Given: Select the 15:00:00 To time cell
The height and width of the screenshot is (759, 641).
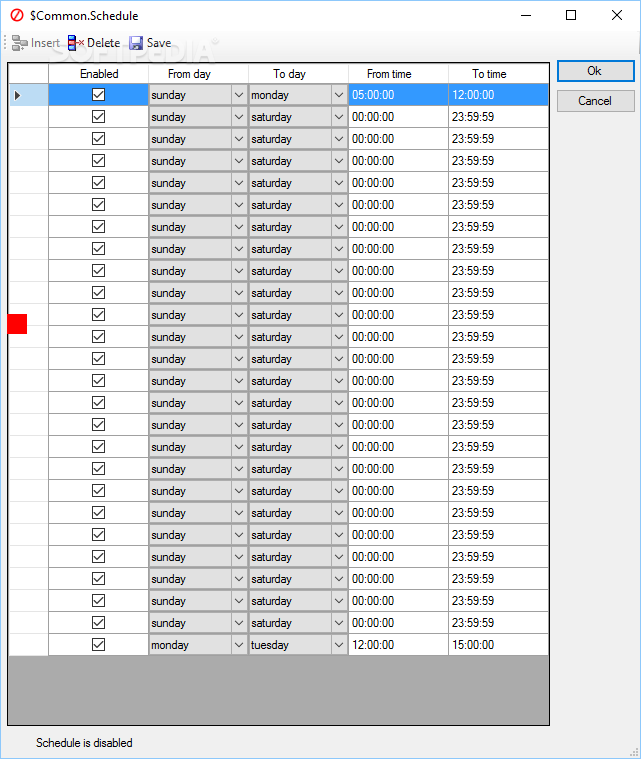Looking at the screenshot, I should pyautogui.click(x=498, y=645).
